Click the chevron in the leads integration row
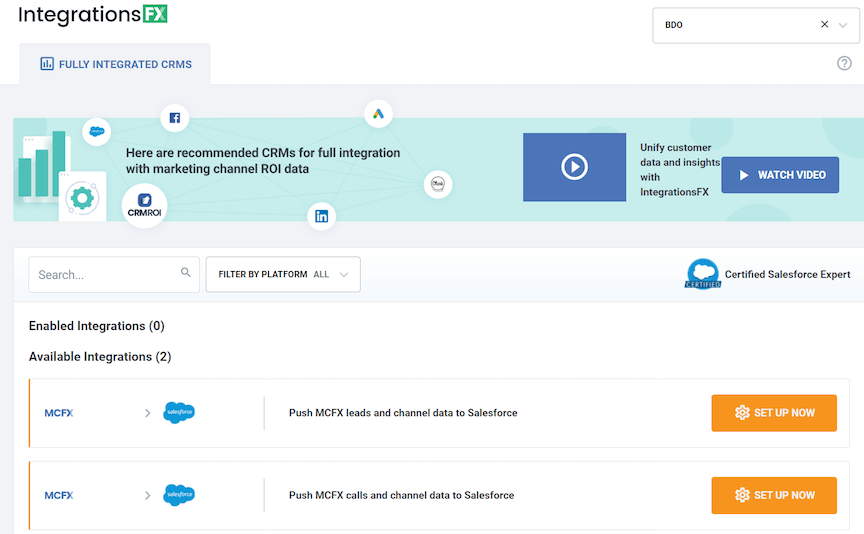 [x=148, y=413]
